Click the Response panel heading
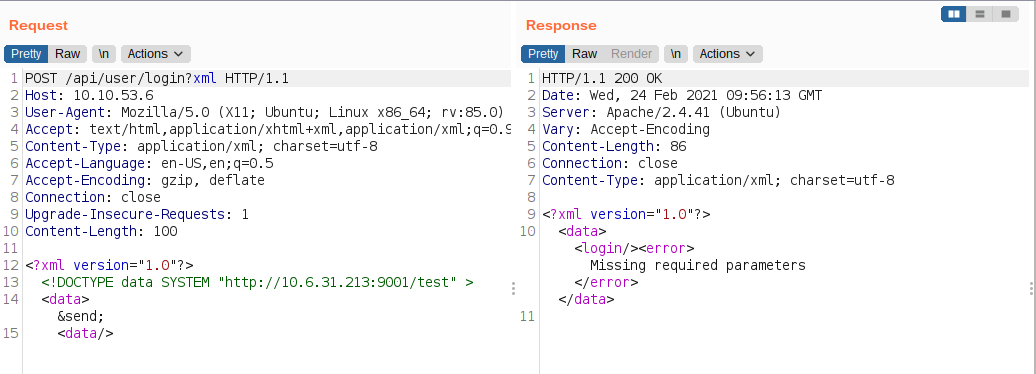Screen dimensions: 1036x374 point(561,25)
